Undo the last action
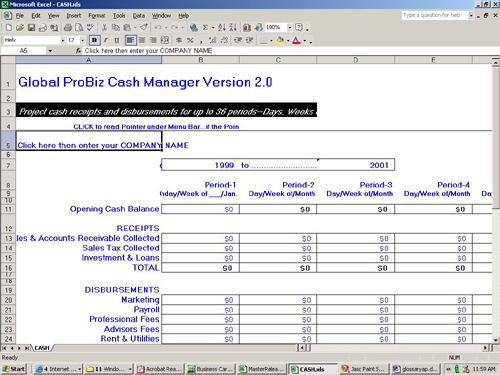Viewport: 500px width, 375px height. click(158, 28)
